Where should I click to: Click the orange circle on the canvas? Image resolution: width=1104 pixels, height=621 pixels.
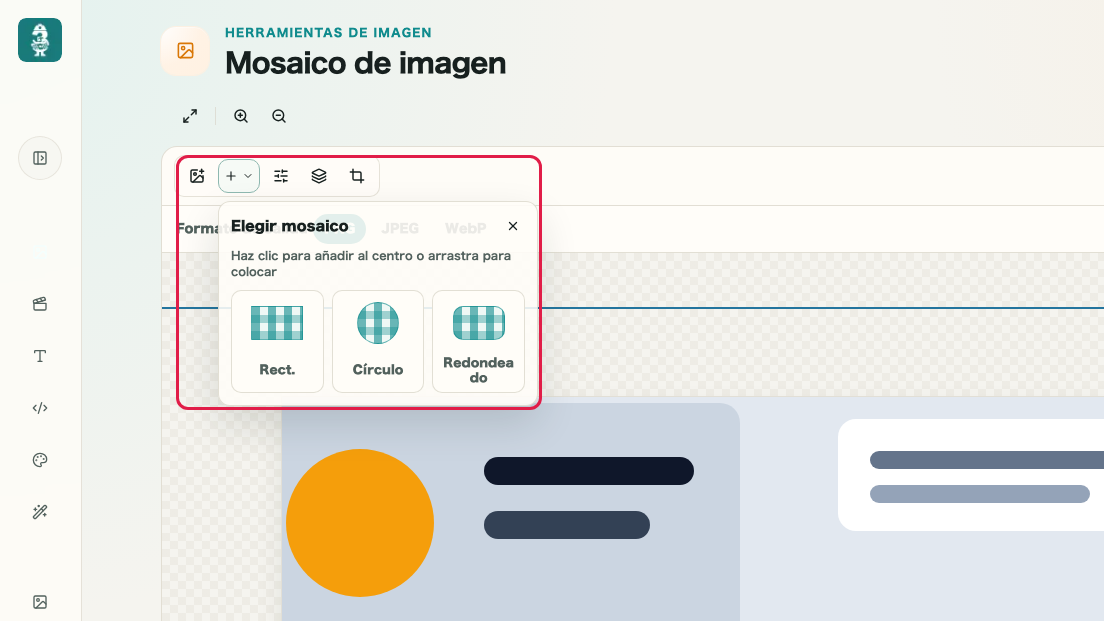[x=360, y=523]
